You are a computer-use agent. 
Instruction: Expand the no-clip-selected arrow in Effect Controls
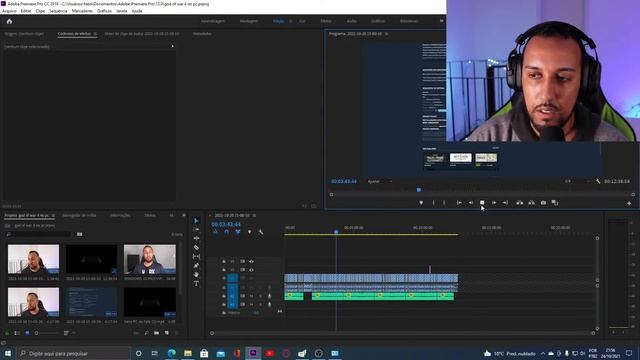click(173, 47)
